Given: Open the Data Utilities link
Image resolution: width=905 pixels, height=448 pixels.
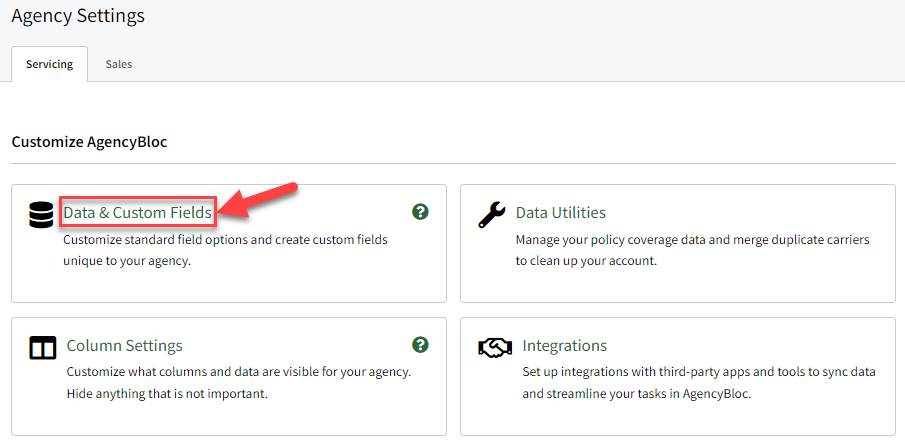Looking at the screenshot, I should [560, 212].
